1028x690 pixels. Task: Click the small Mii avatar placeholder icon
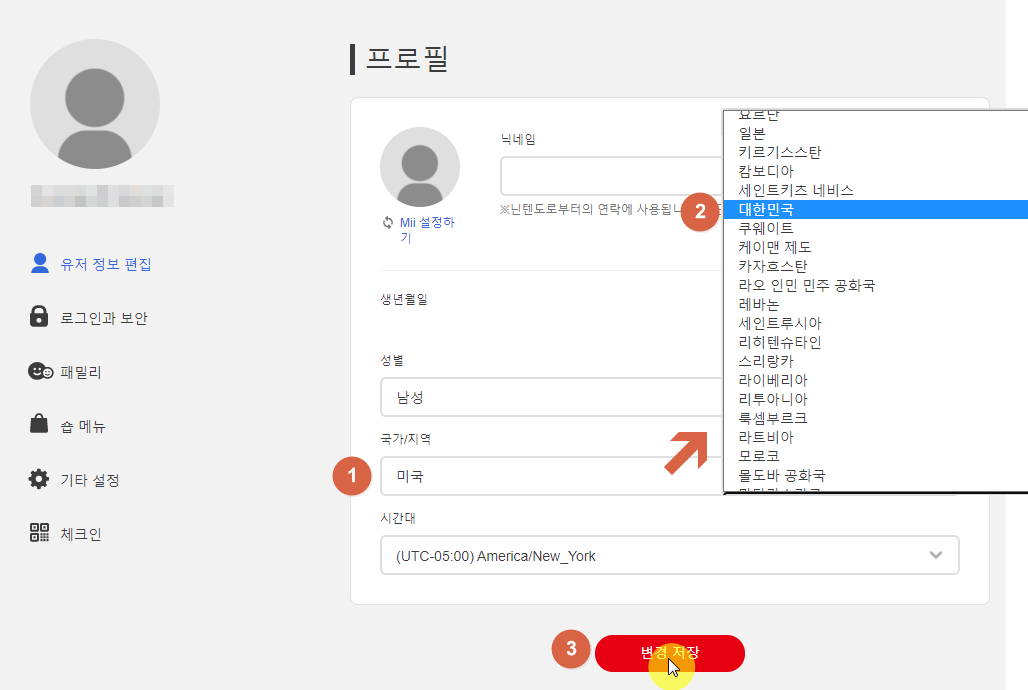[x=419, y=167]
